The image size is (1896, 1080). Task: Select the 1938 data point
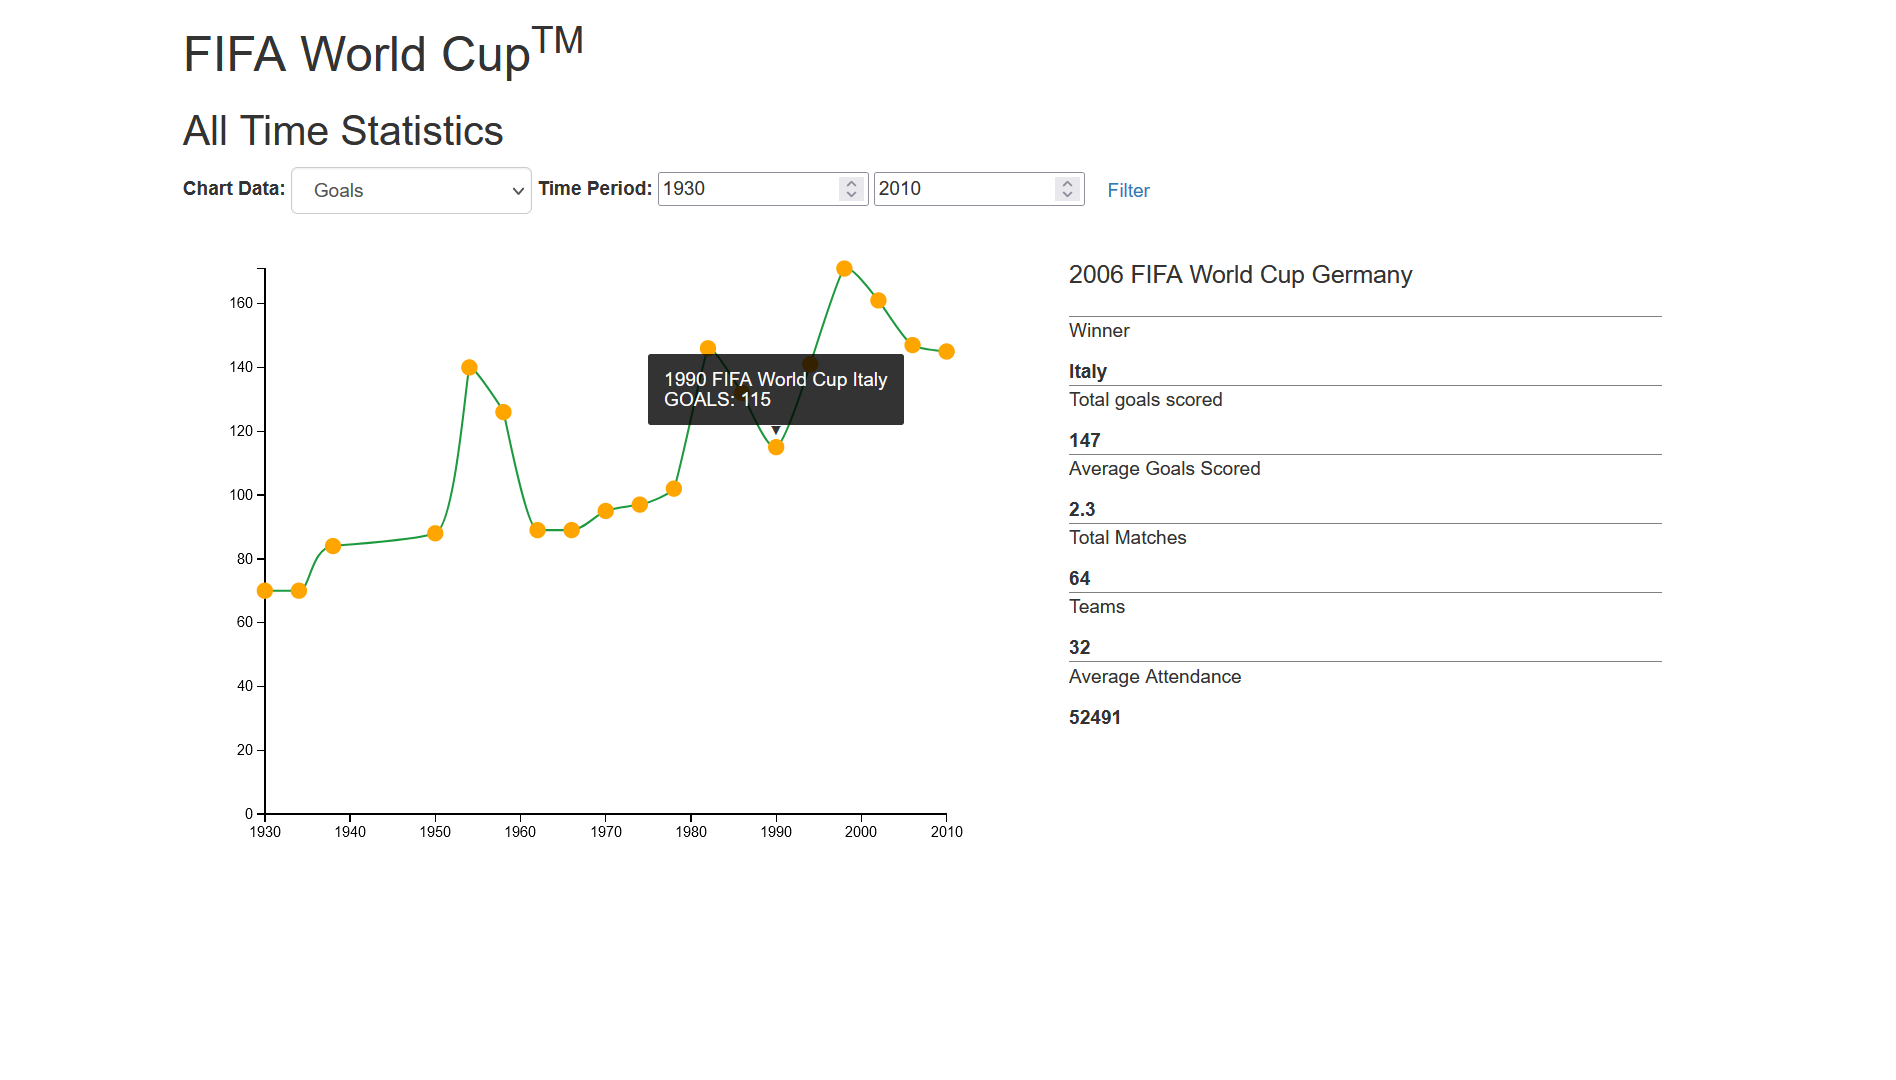pos(333,546)
